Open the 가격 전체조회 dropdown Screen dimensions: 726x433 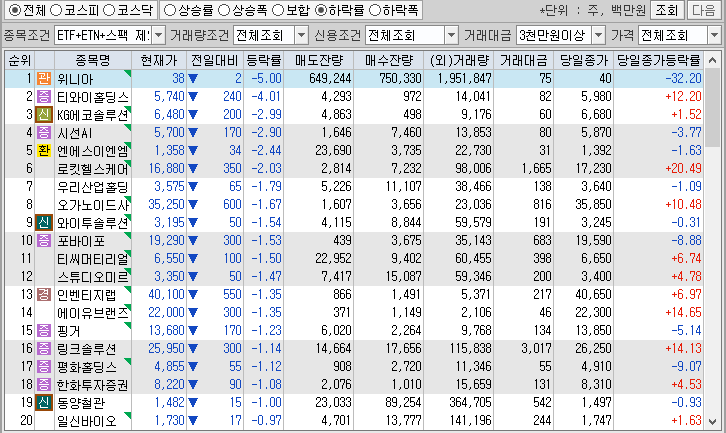[714, 35]
